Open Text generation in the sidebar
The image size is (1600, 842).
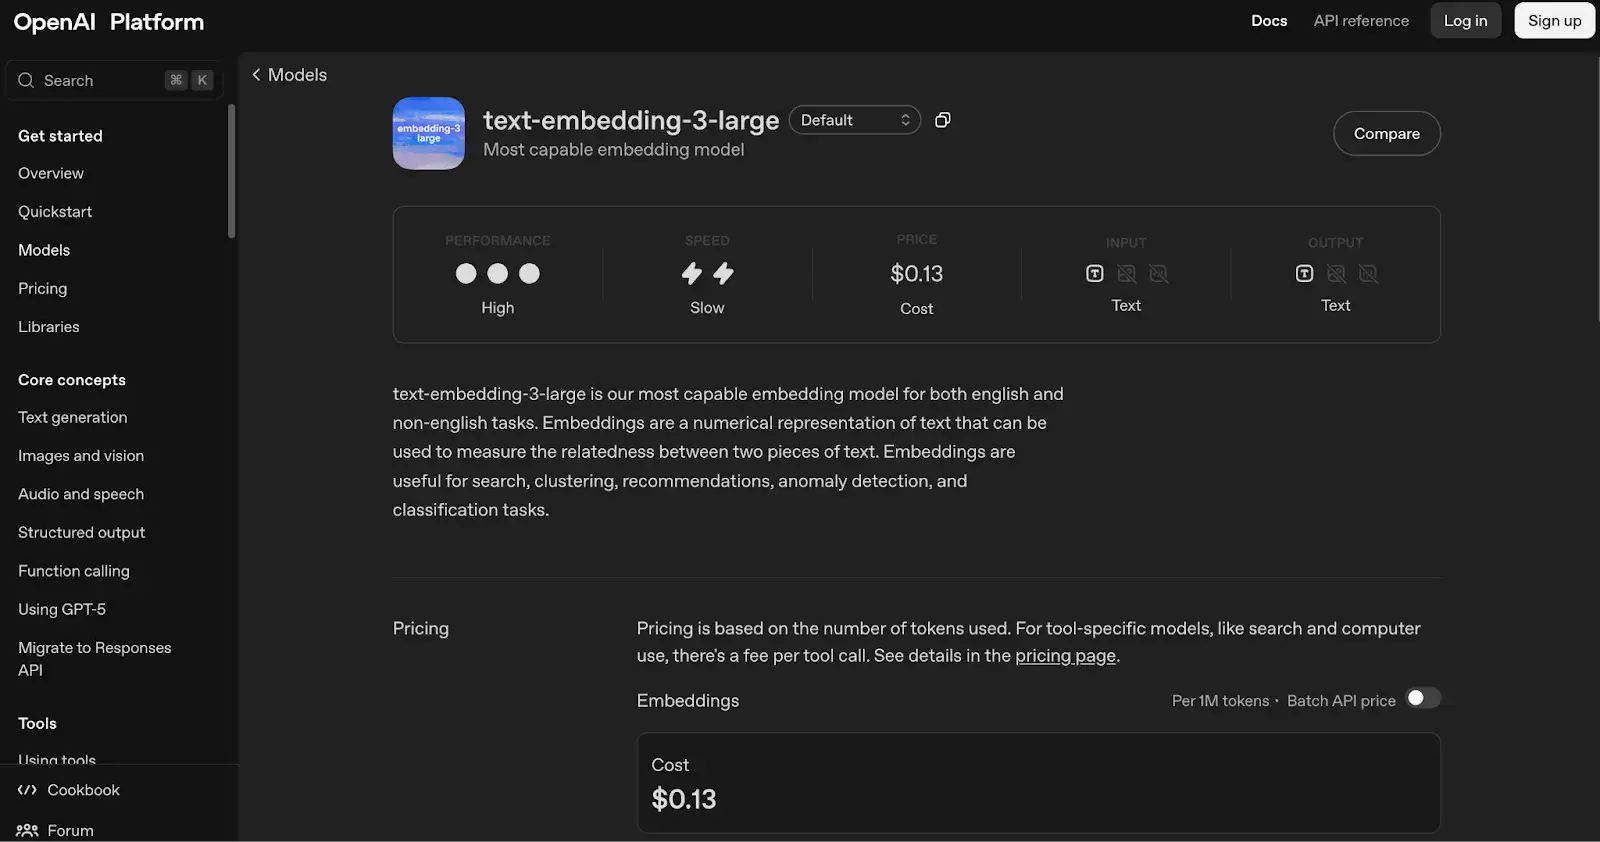click(73, 417)
